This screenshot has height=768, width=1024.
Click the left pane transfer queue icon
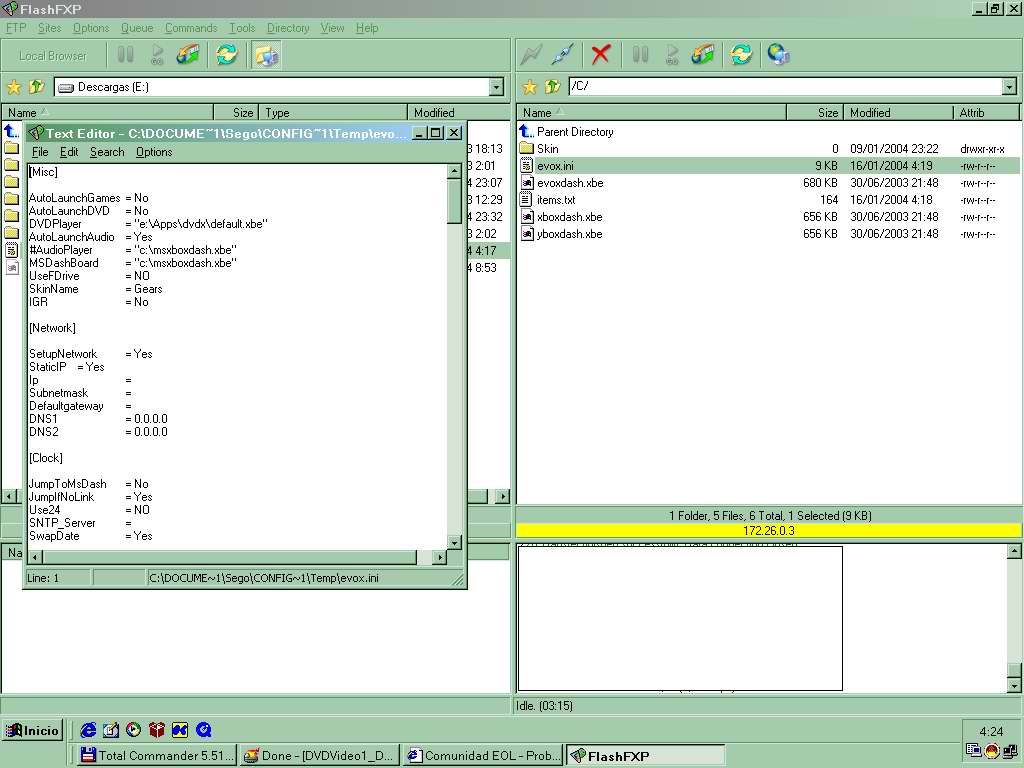(x=188, y=54)
